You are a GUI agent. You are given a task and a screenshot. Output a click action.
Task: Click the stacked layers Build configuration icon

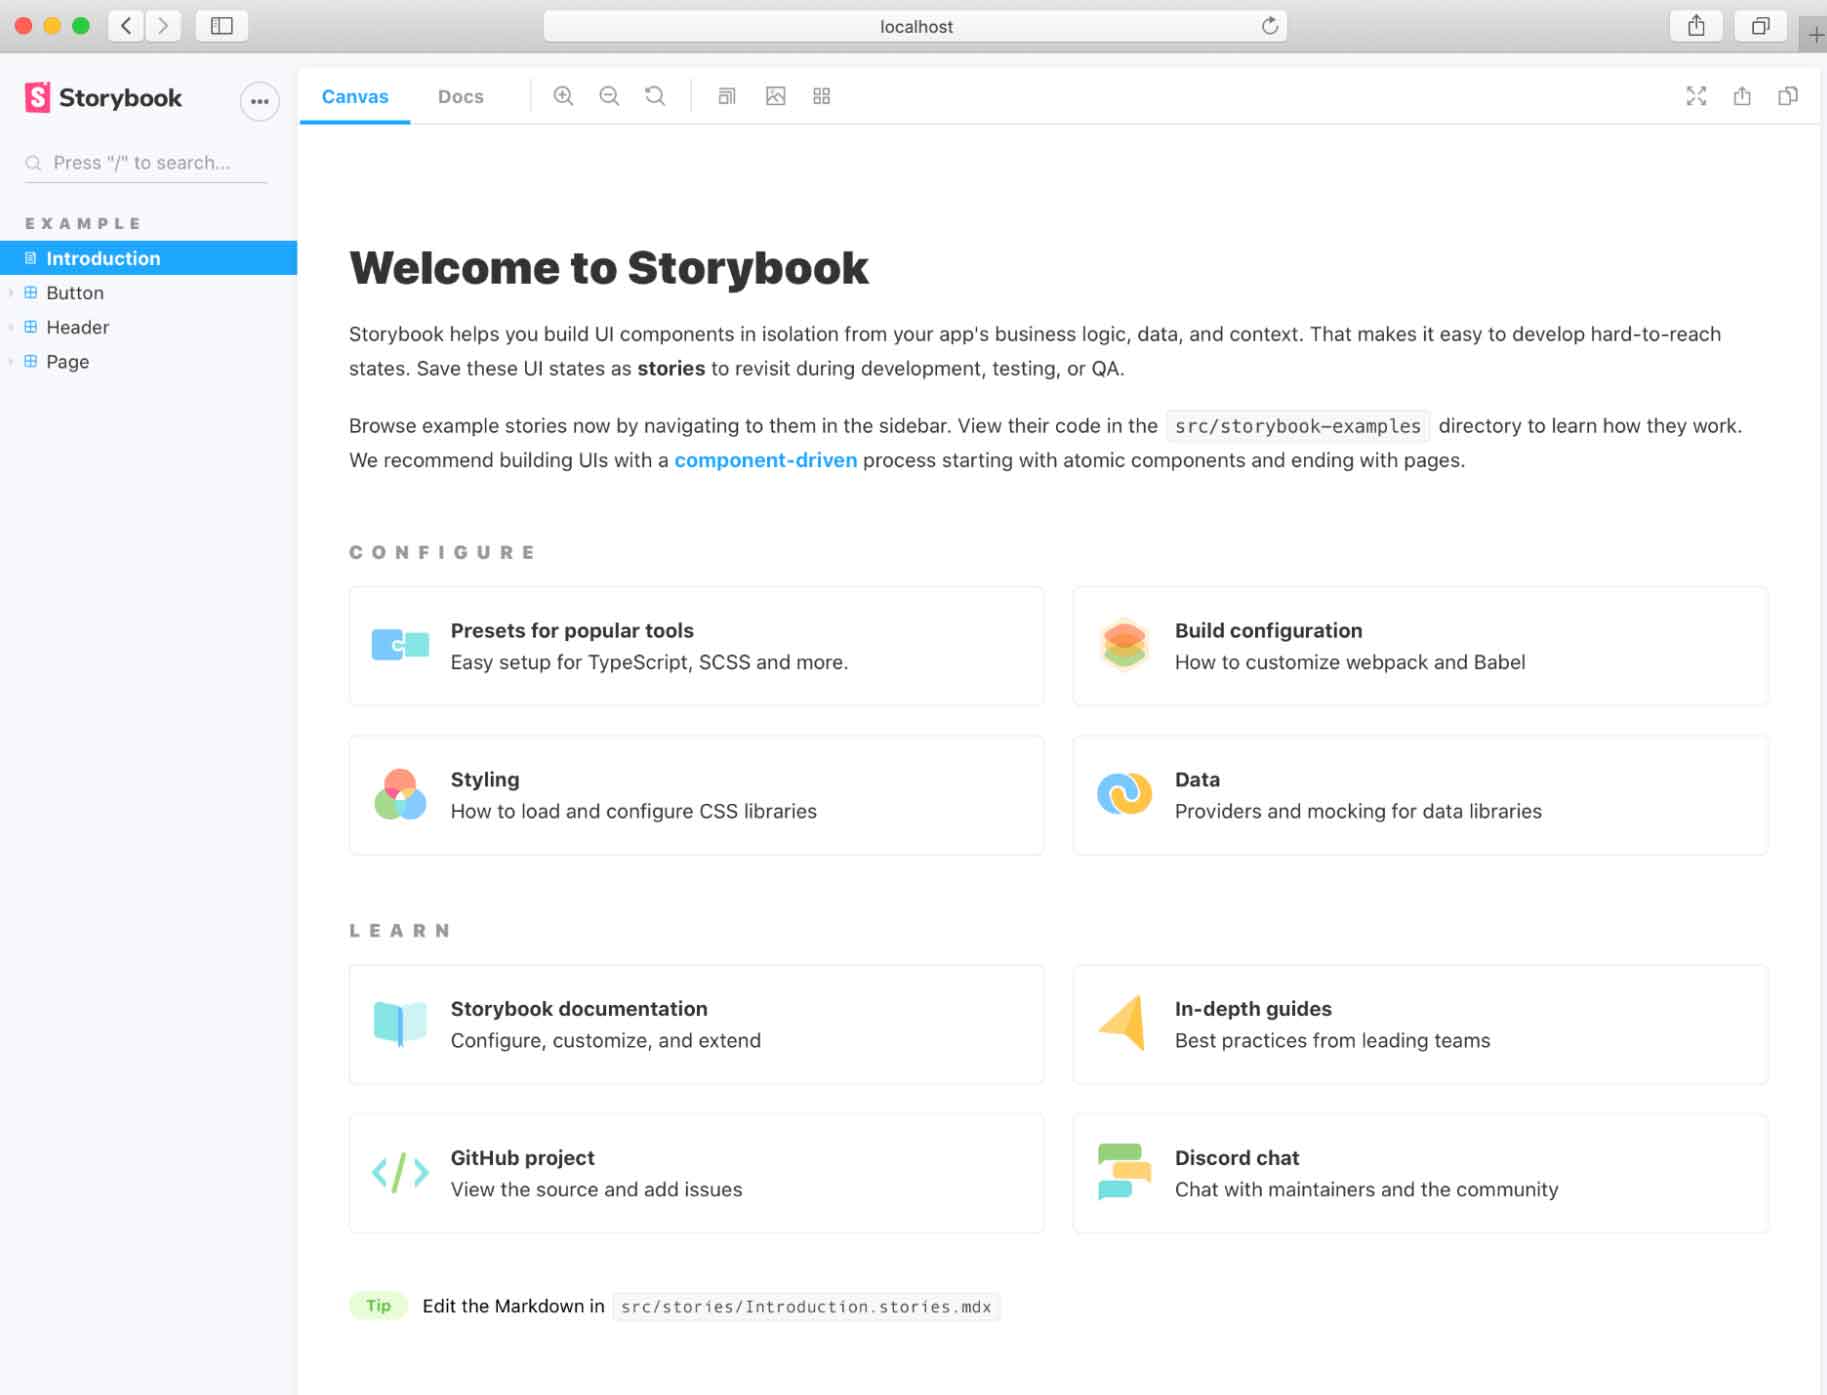tap(1124, 645)
